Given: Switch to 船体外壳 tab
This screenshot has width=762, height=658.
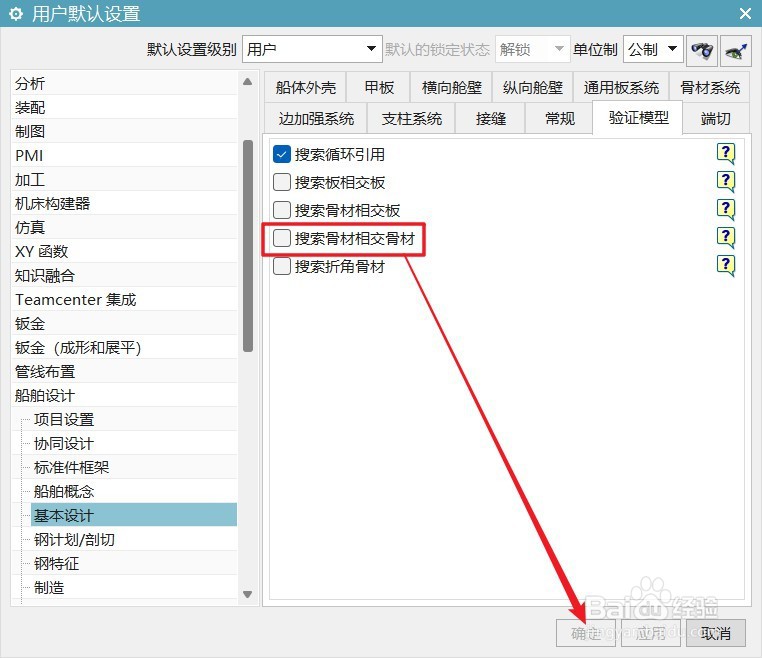Looking at the screenshot, I should tap(305, 87).
